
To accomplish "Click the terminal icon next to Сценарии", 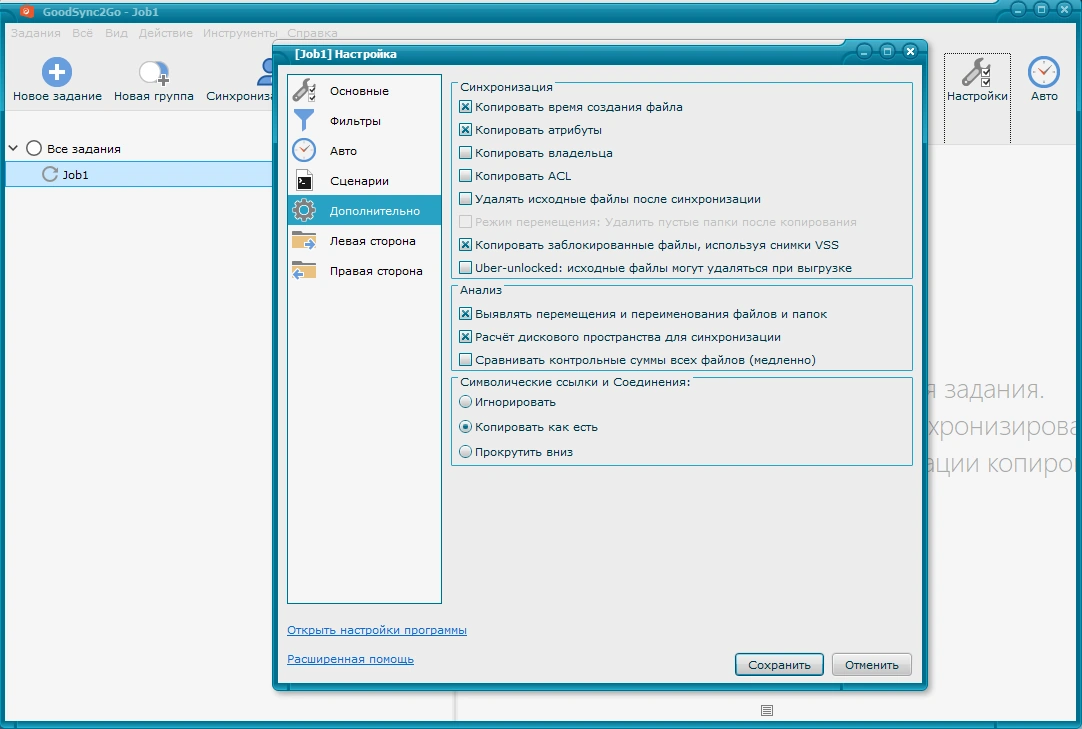I will tap(304, 181).
